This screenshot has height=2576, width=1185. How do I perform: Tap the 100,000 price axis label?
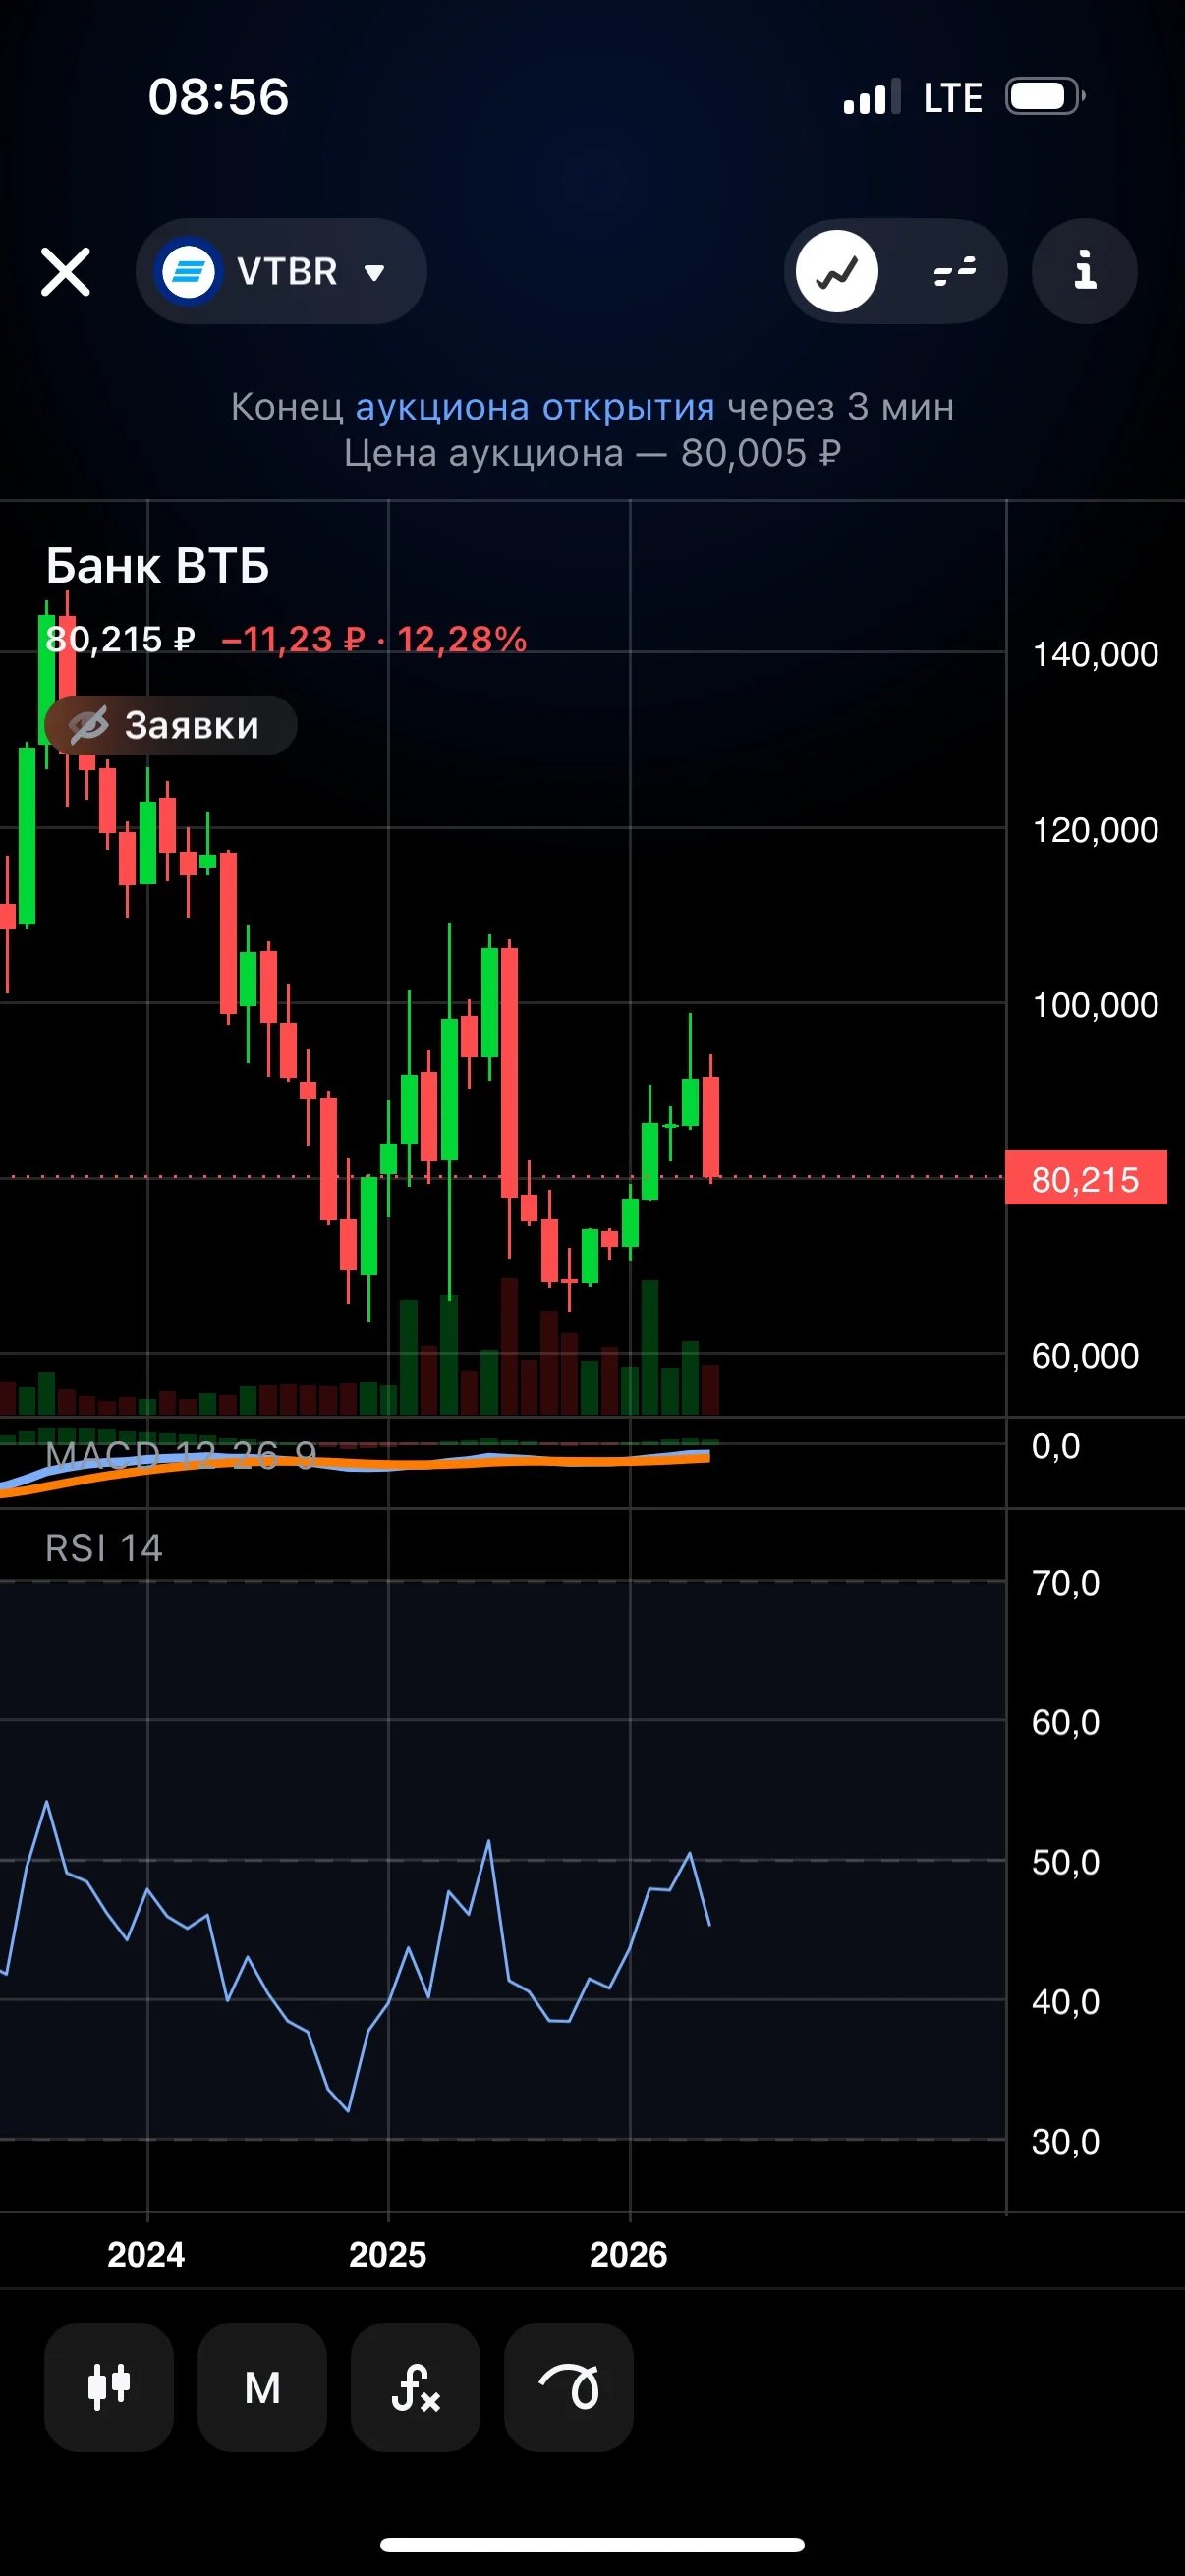tap(1095, 1005)
